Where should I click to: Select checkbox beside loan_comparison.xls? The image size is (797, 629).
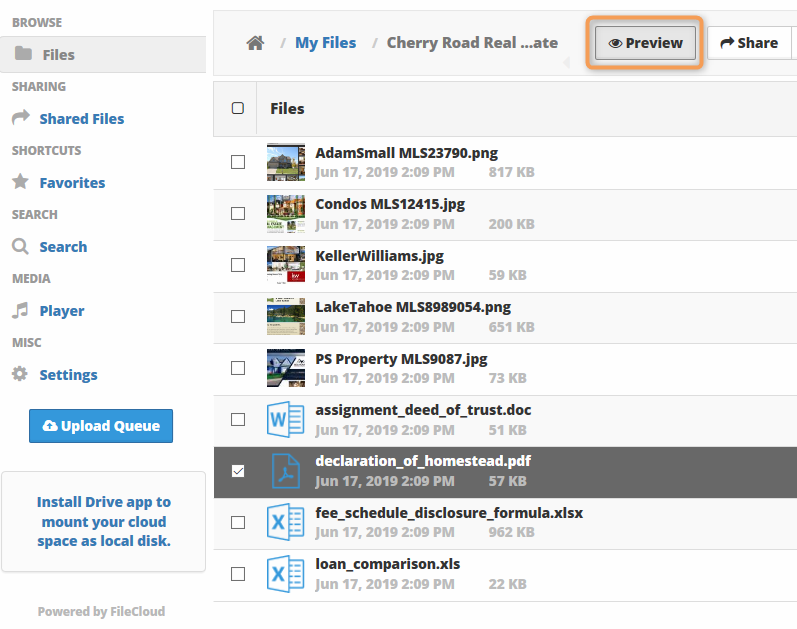point(237,574)
